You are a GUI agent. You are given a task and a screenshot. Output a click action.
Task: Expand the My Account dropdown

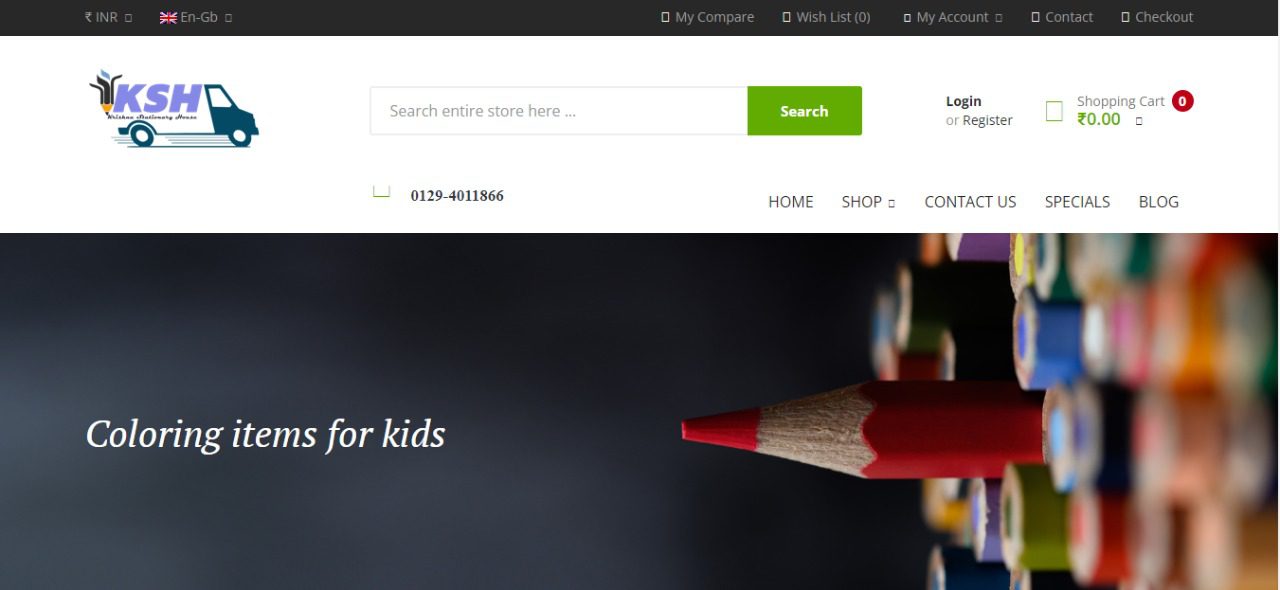(x=953, y=17)
